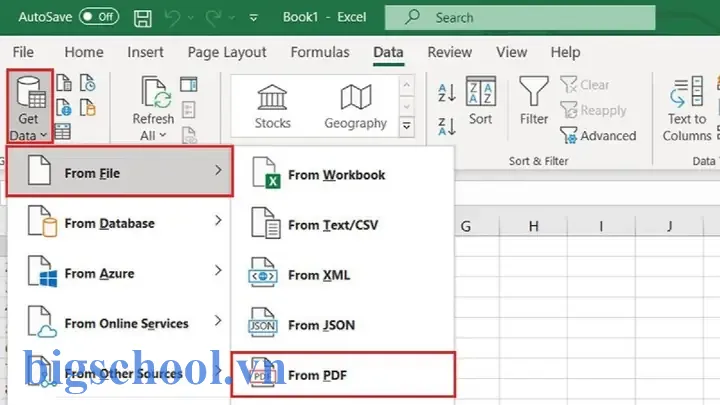Open Customize Quick Access Toolbar dropdown
The height and width of the screenshot is (405, 720).
(253, 18)
